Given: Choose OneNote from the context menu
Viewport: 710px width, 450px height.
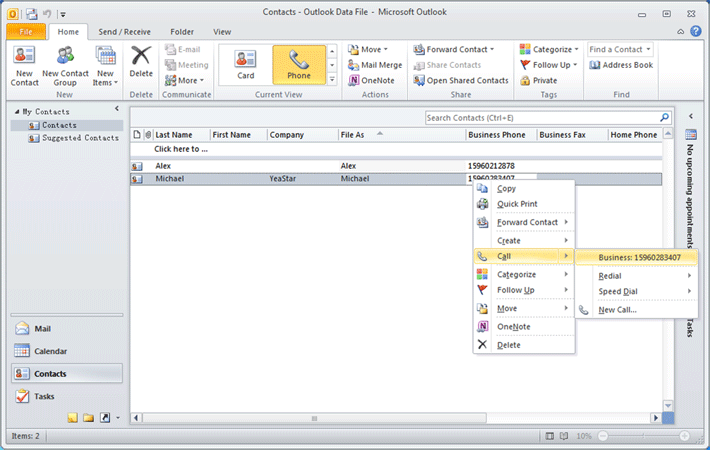Looking at the screenshot, I should click(524, 326).
